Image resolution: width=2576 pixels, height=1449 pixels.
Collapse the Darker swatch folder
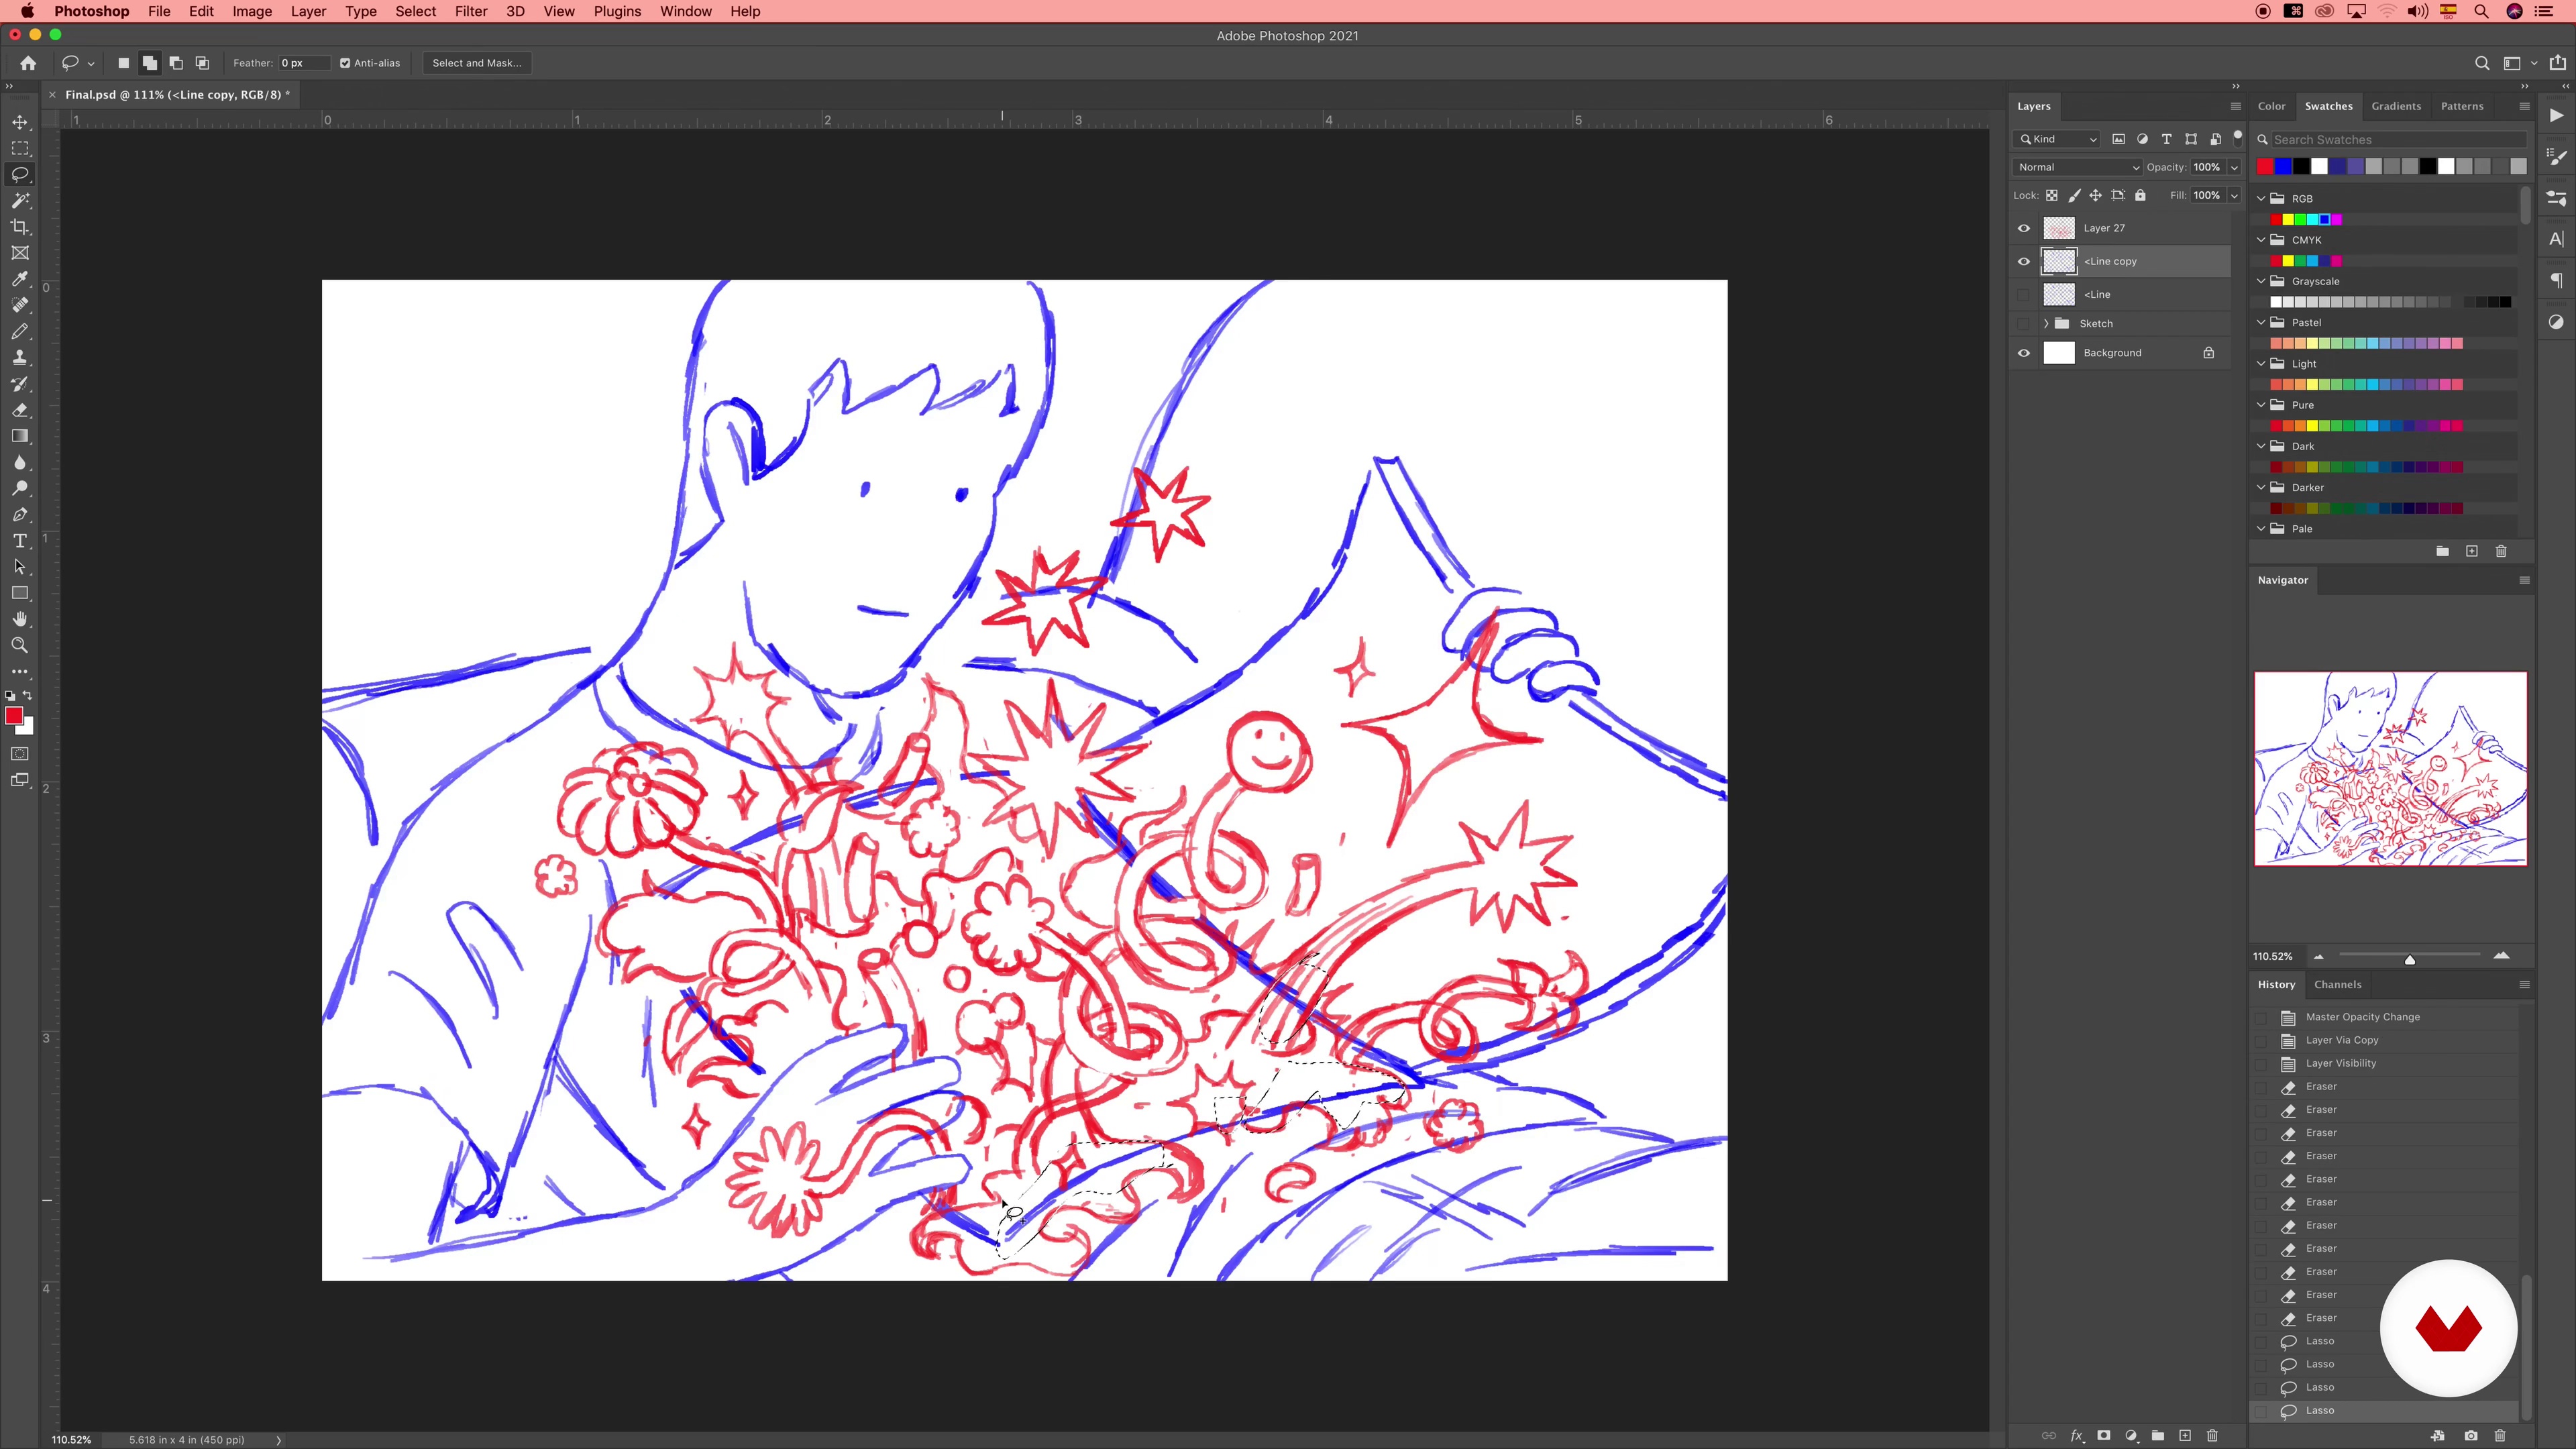click(x=2261, y=487)
